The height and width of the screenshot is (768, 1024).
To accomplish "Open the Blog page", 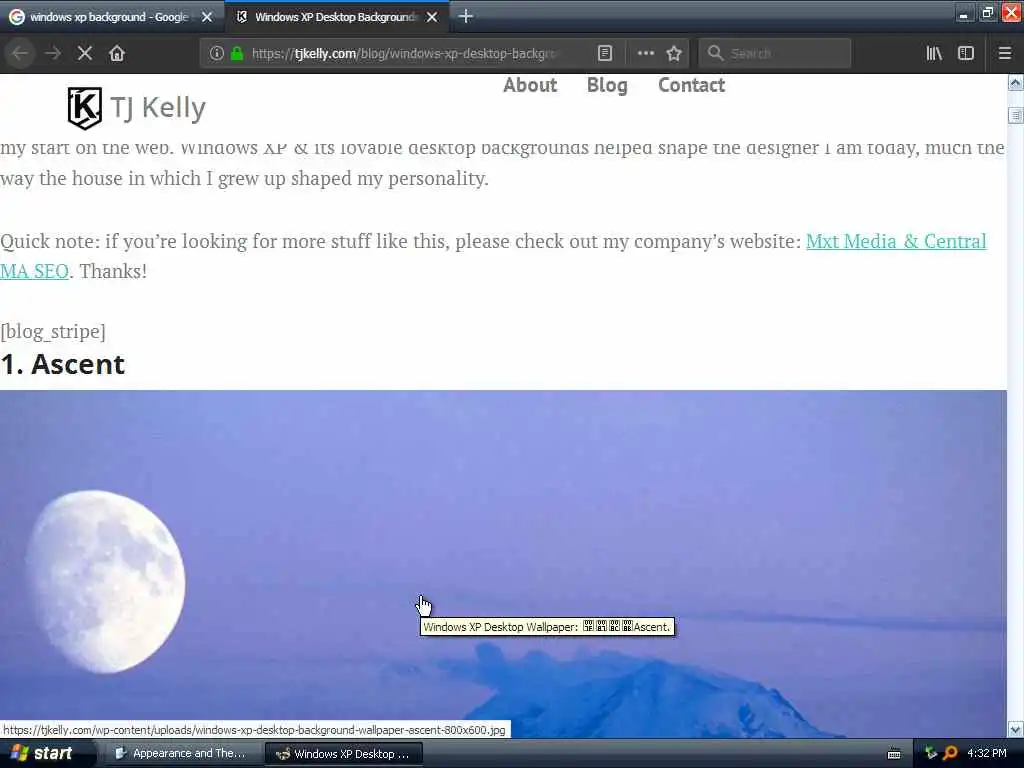I will pyautogui.click(x=607, y=85).
